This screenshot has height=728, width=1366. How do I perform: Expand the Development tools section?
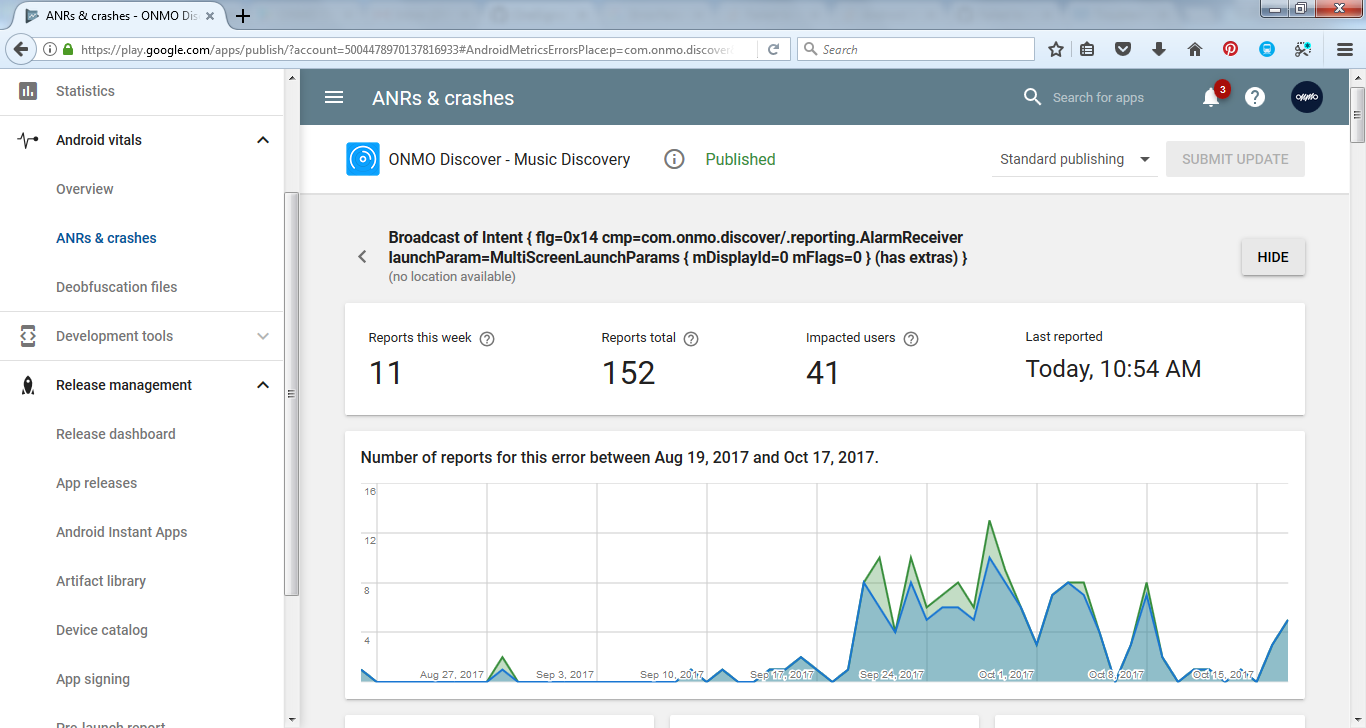coord(262,336)
